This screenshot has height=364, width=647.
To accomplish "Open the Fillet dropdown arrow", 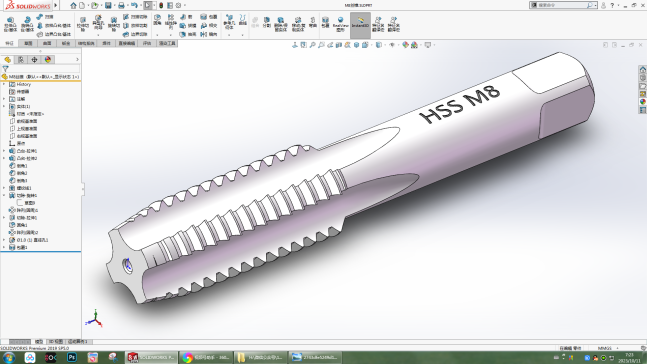I will pyautogui.click(x=157, y=35).
